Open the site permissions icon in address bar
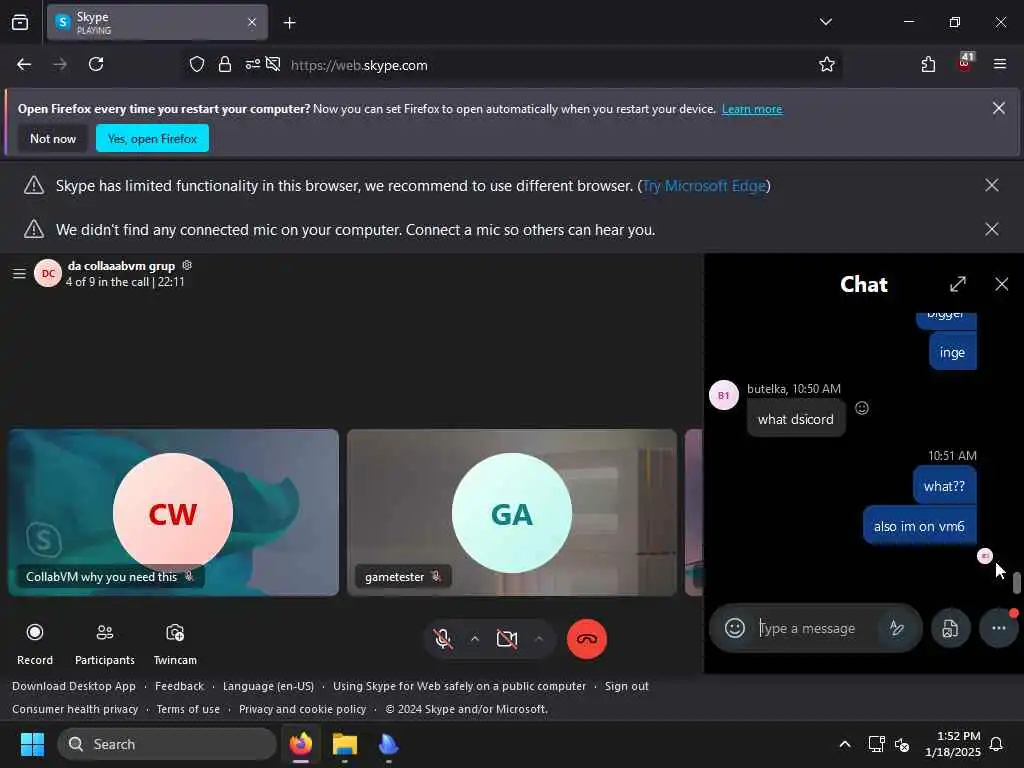 pyautogui.click(x=252, y=64)
